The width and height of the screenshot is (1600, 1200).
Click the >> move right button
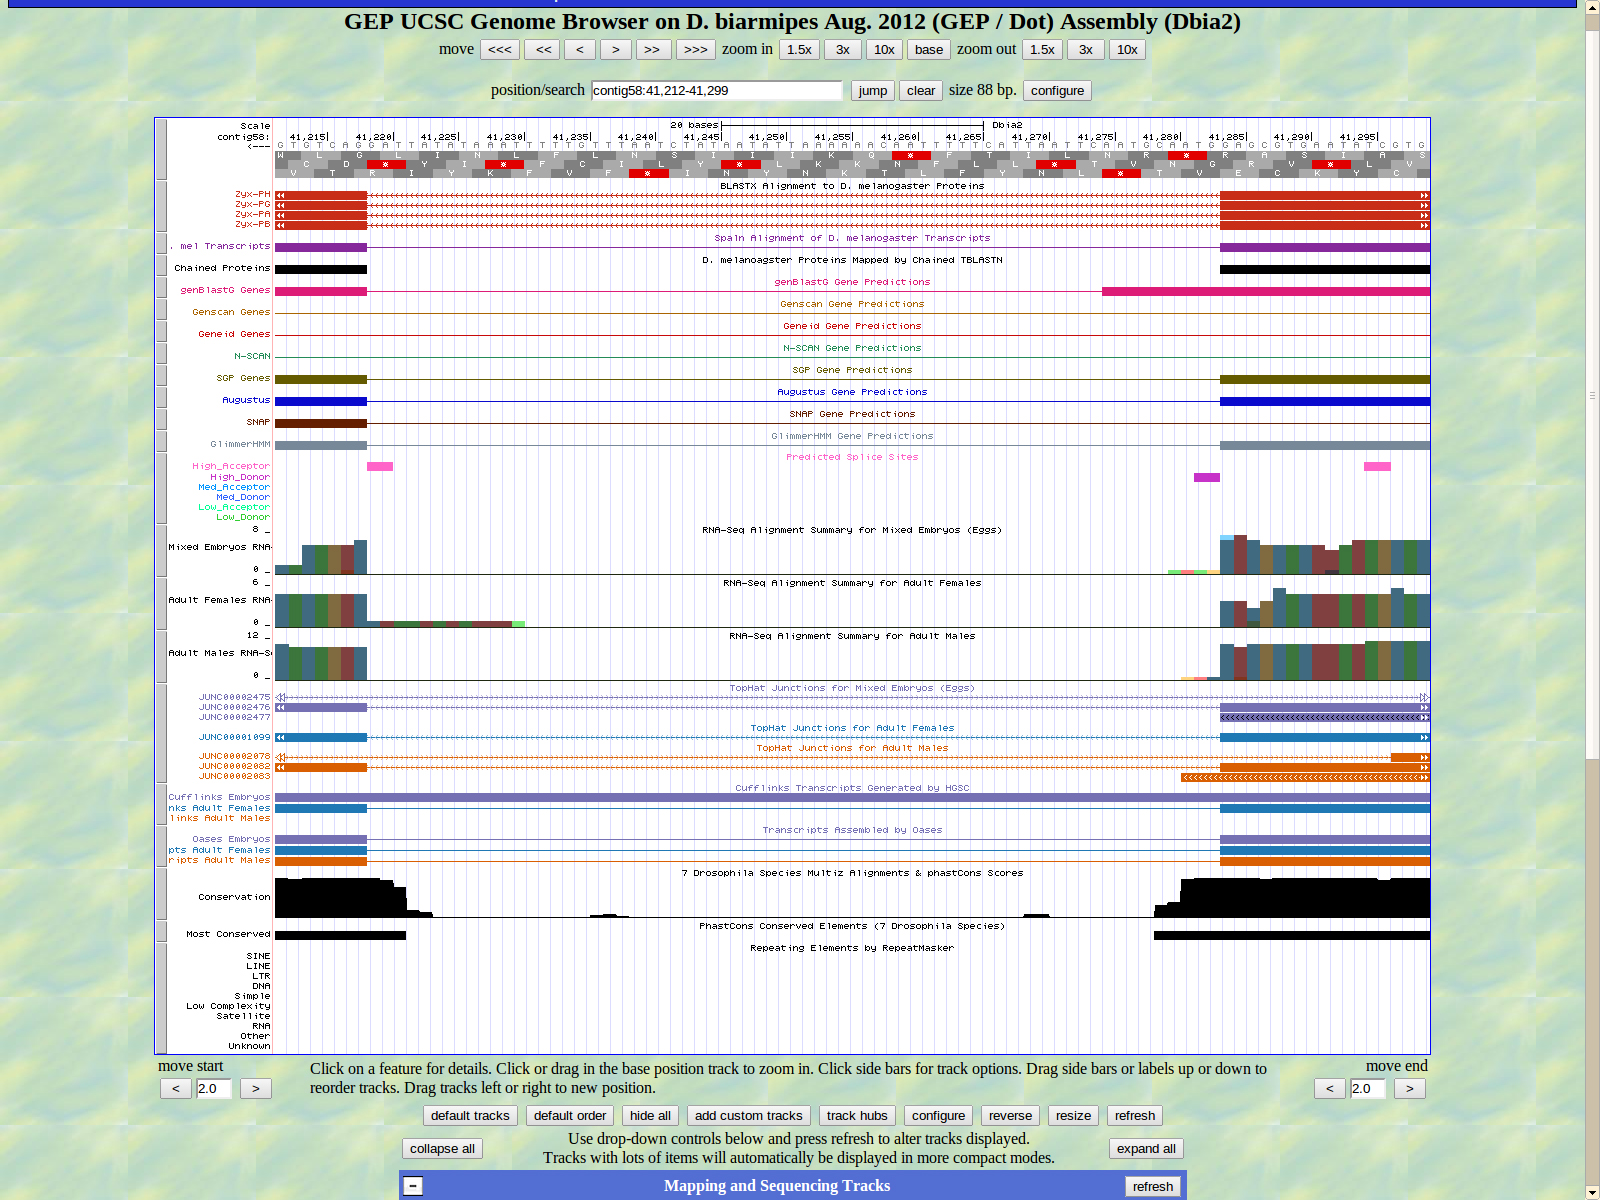[x=652, y=50]
